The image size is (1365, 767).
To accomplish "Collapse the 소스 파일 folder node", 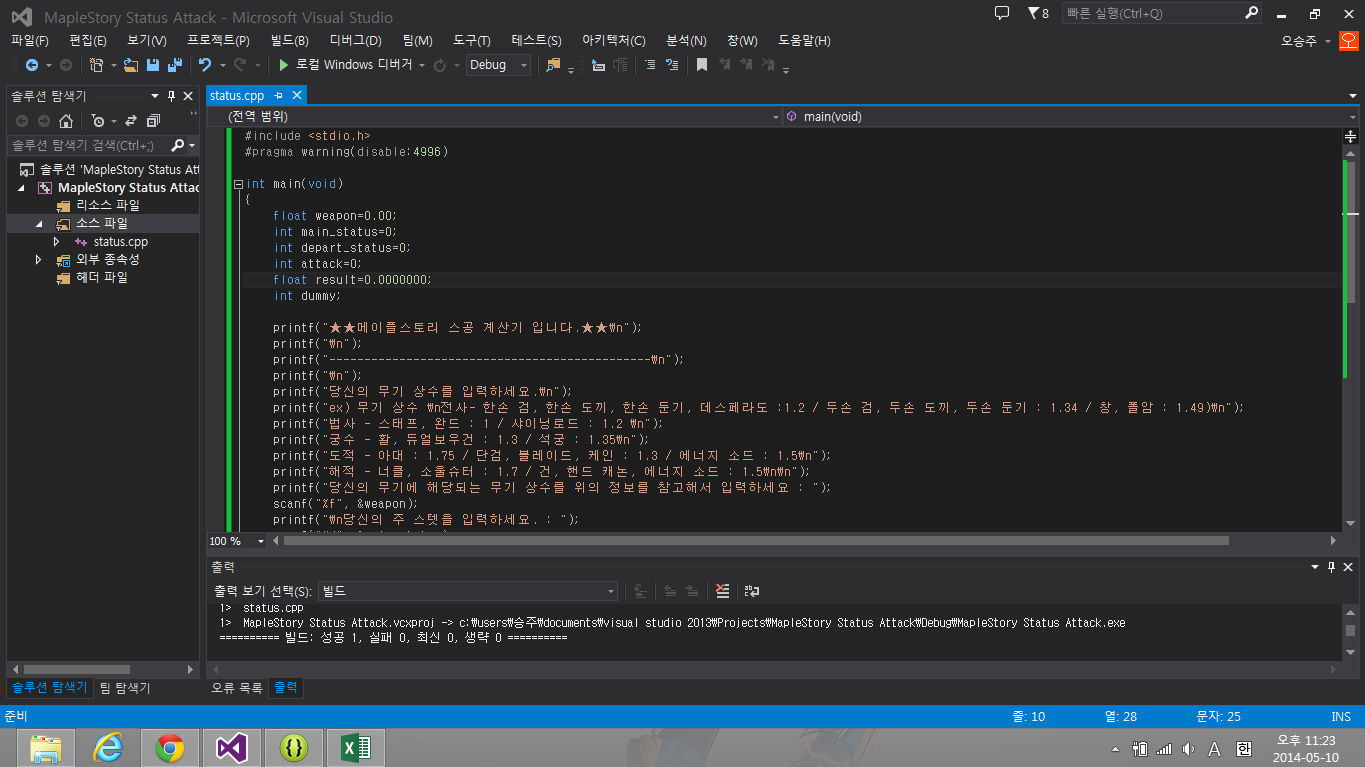I will pos(39,224).
